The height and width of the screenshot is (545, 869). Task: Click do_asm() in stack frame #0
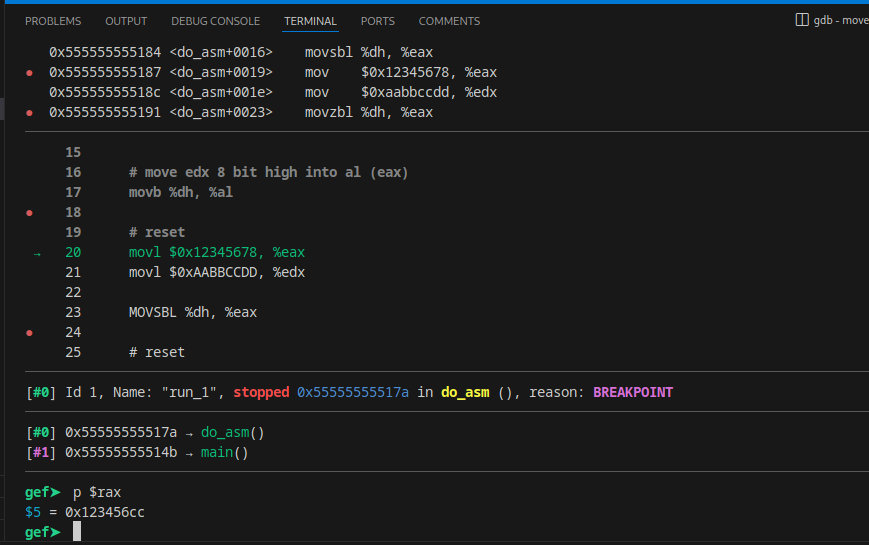point(233,433)
